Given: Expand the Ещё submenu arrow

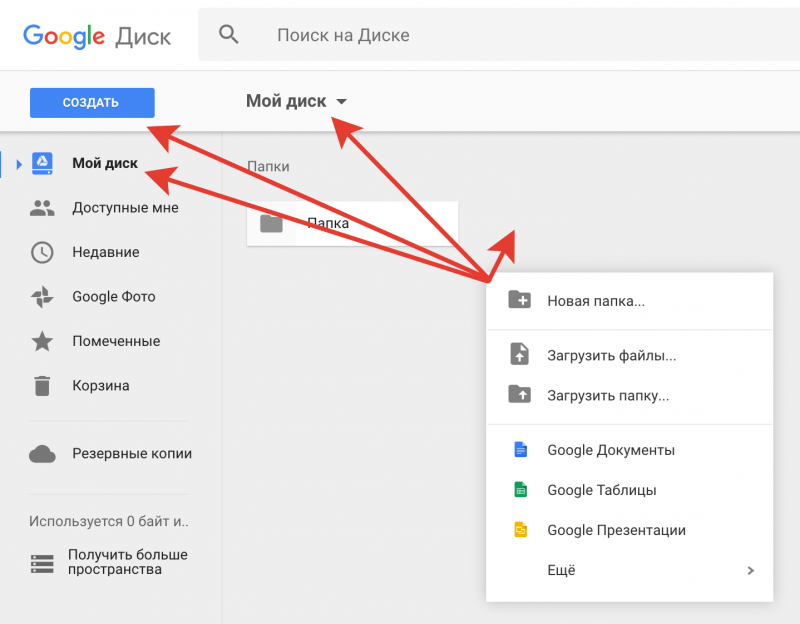Looking at the screenshot, I should pyautogui.click(x=750, y=571).
